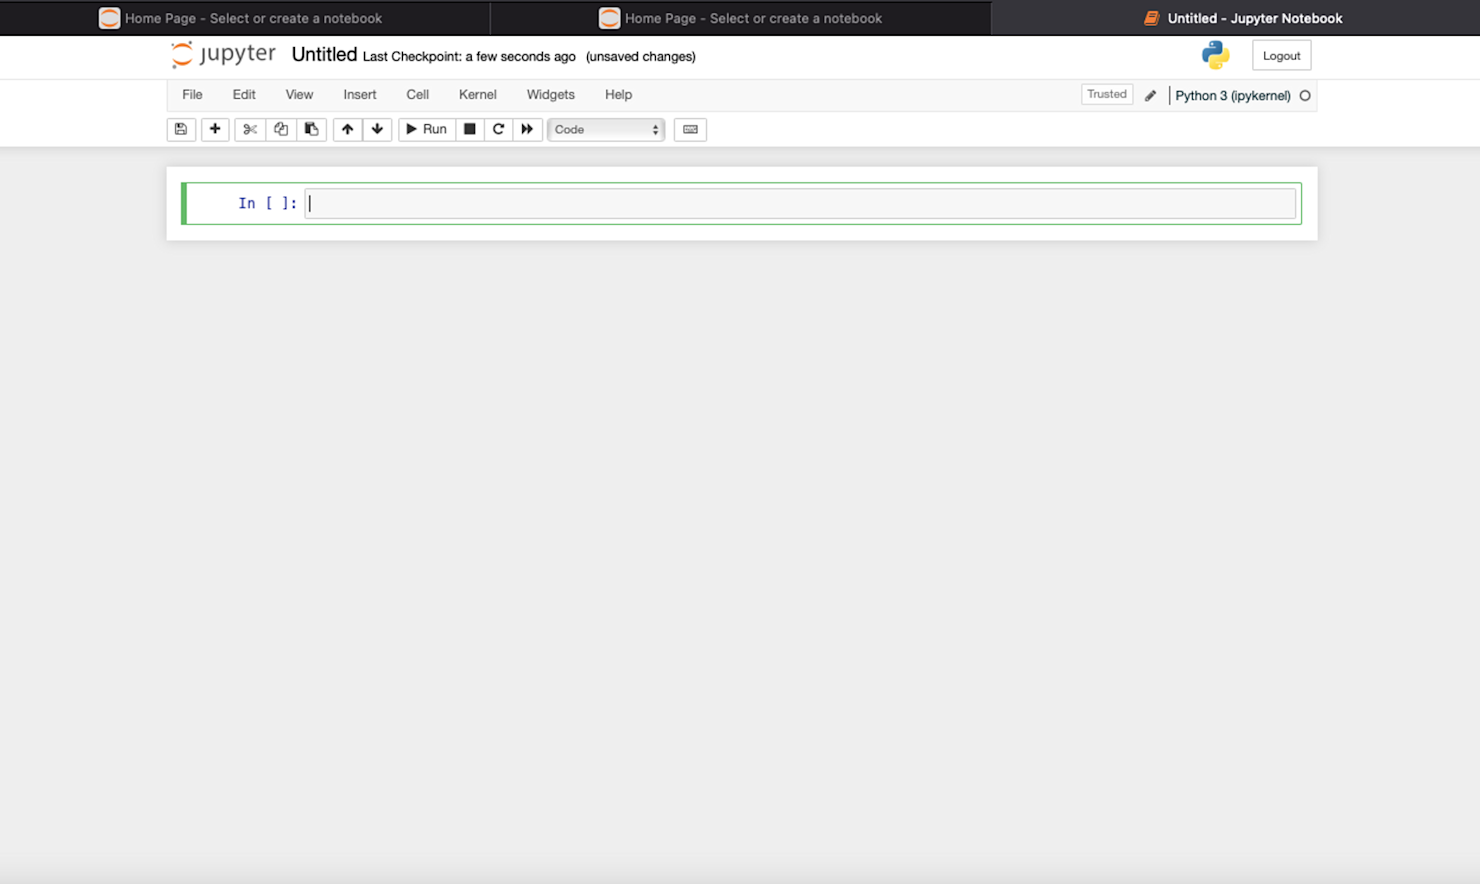Check kernel status indicator circle
1480x884 pixels.
1306,95
